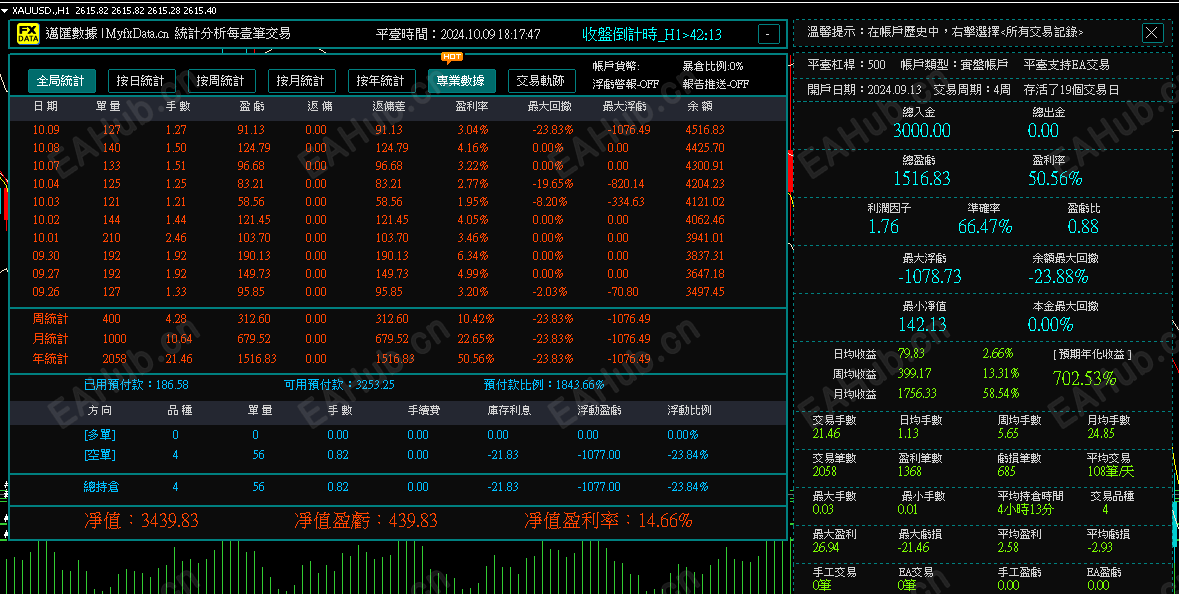Open 按月統計 monthly statistics
Viewport: 1179px width, 594px height.
tap(301, 80)
